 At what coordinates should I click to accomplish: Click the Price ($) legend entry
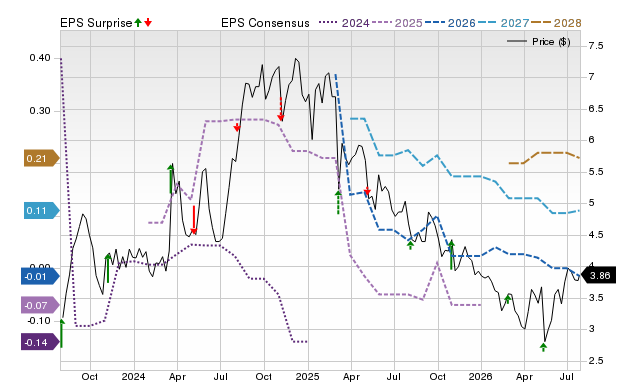(x=539, y=42)
